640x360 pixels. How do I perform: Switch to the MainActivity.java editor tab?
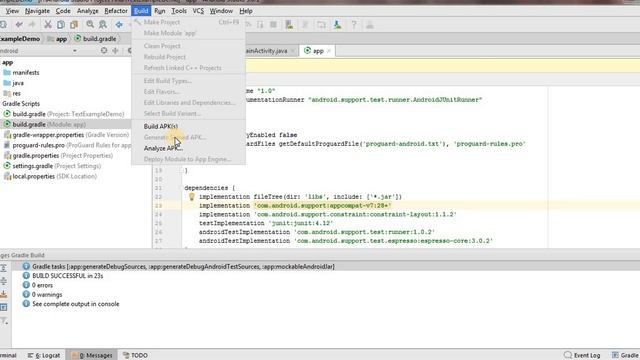266,51
